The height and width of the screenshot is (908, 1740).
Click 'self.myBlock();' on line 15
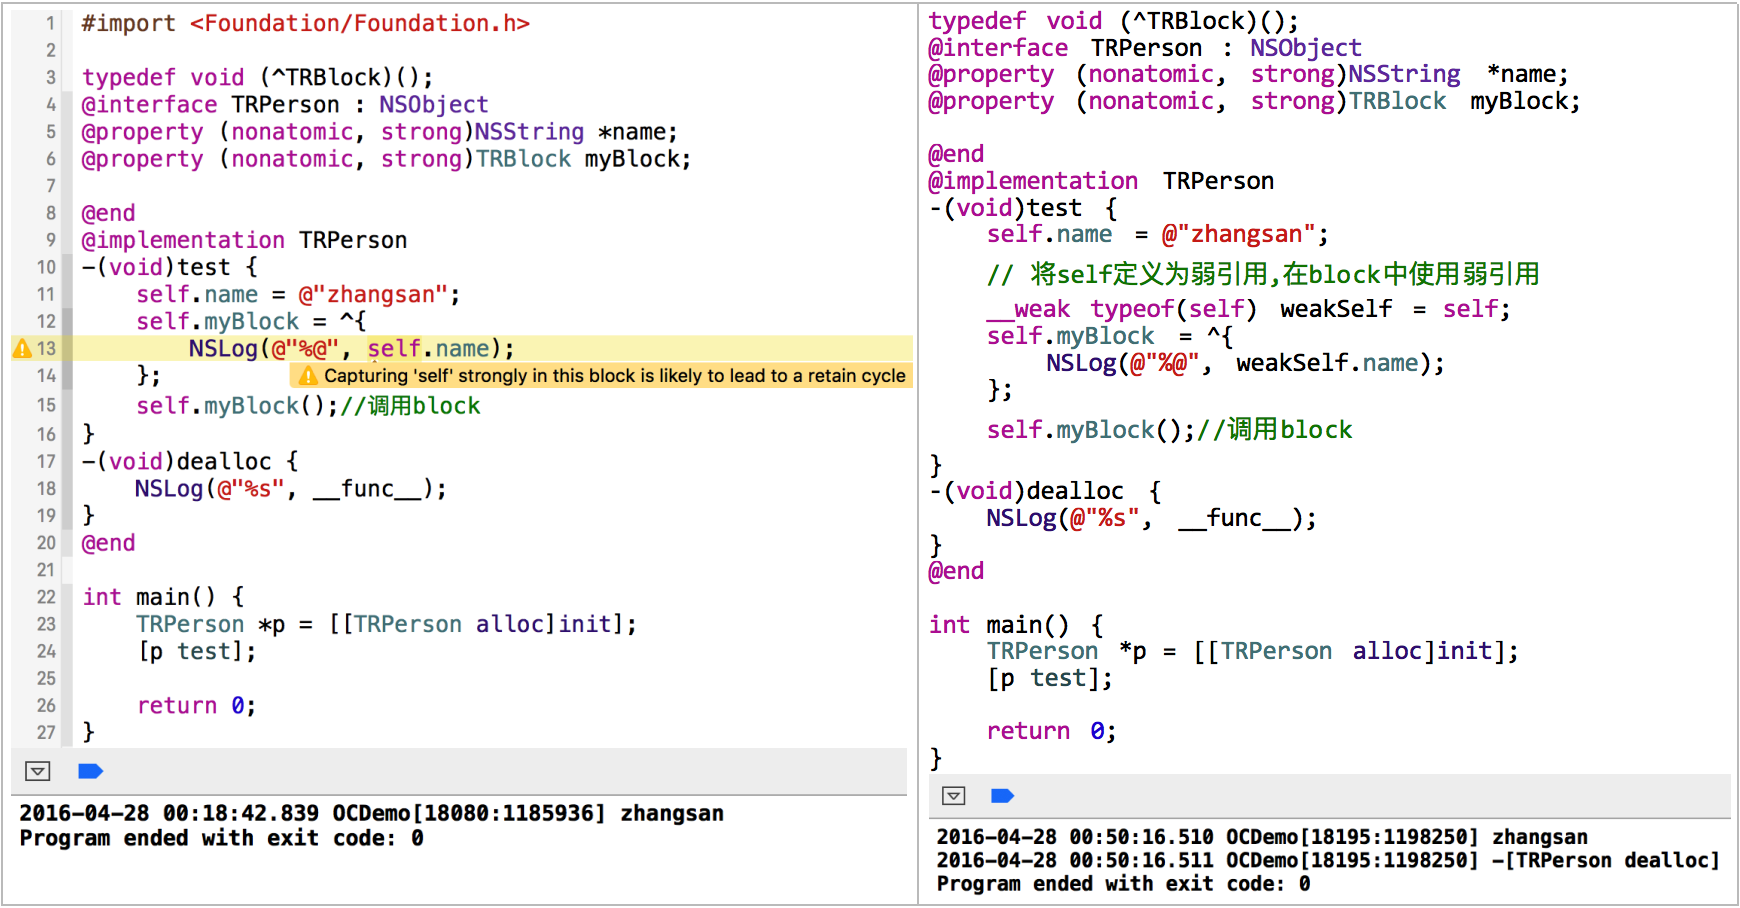pos(237,405)
